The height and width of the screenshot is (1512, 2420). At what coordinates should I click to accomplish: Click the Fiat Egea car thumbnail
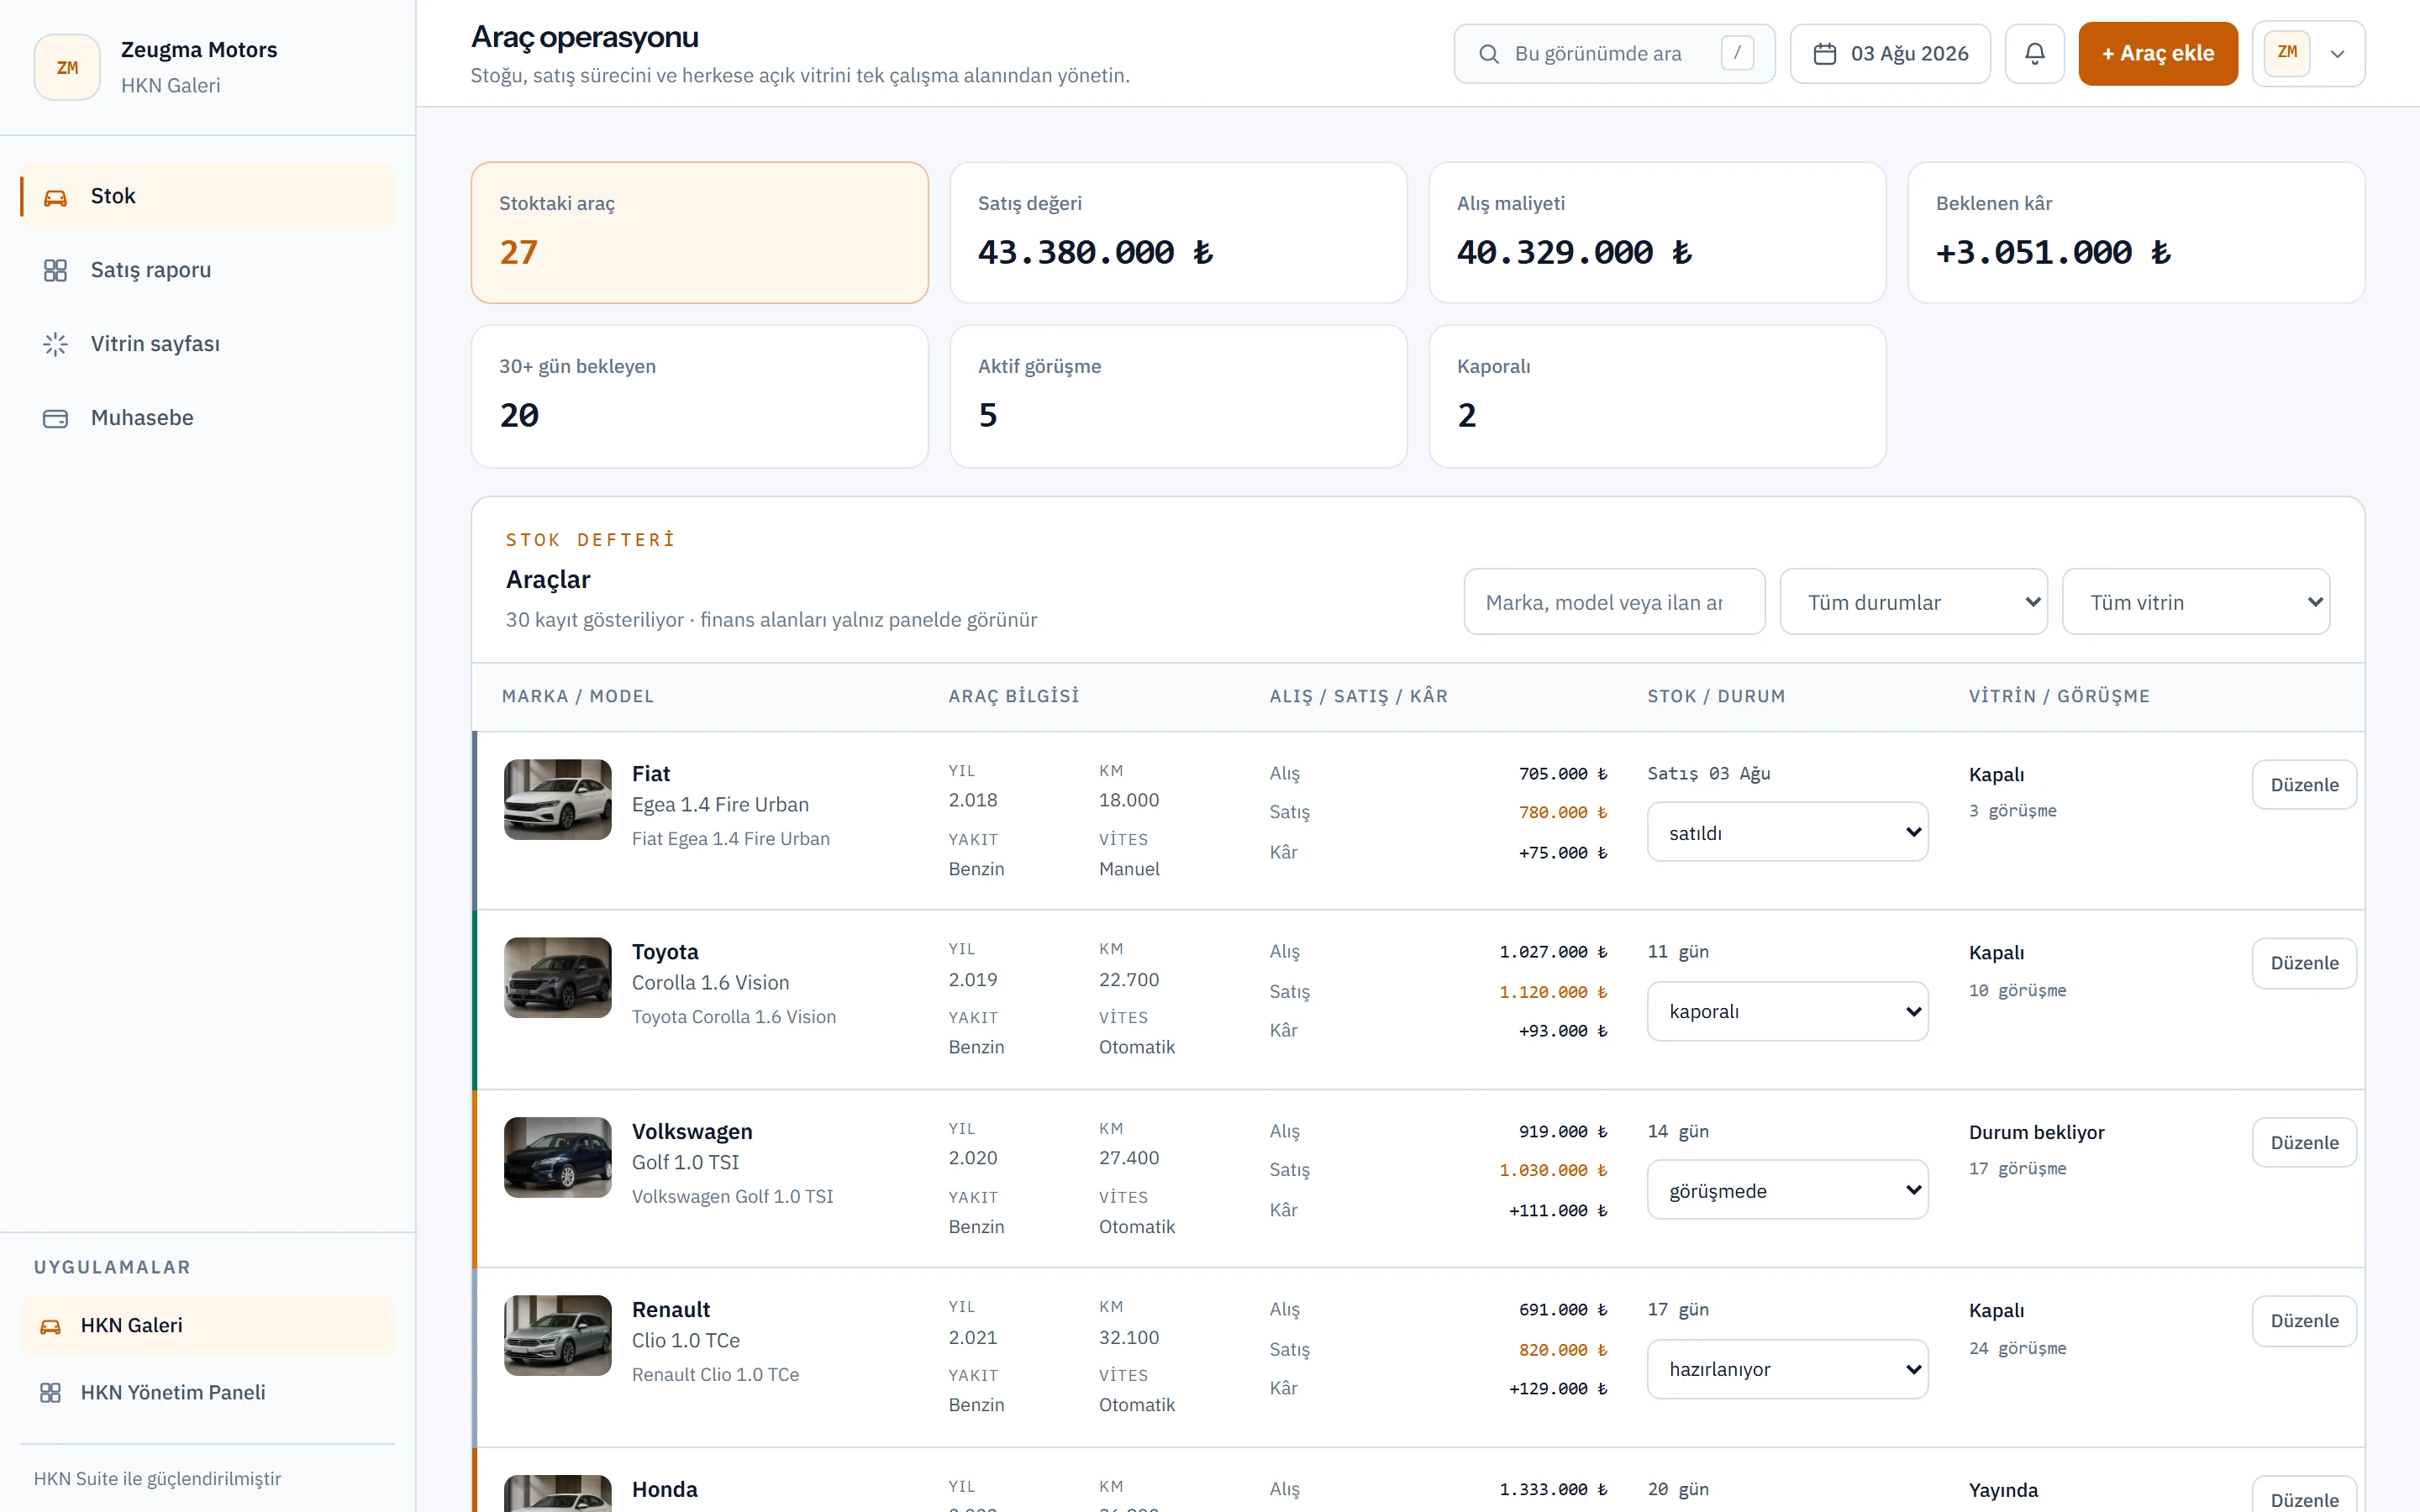558,800
